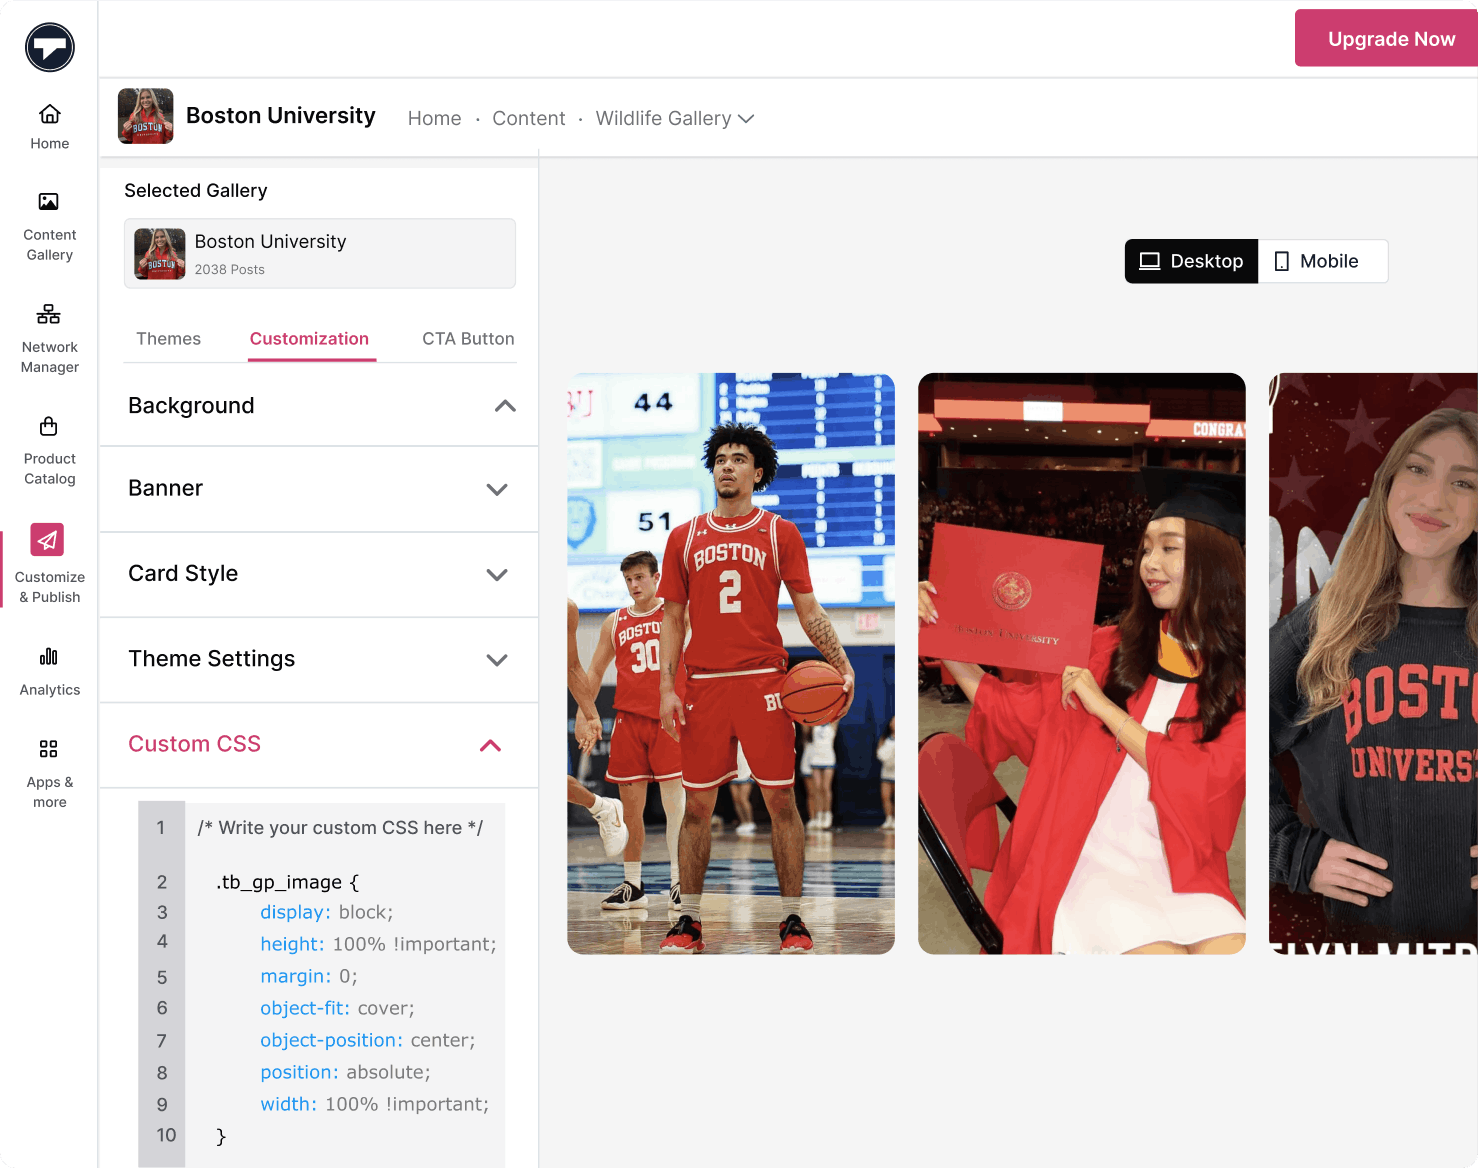Click the Background section heading
The width and height of the screenshot is (1478, 1168).
click(x=191, y=405)
